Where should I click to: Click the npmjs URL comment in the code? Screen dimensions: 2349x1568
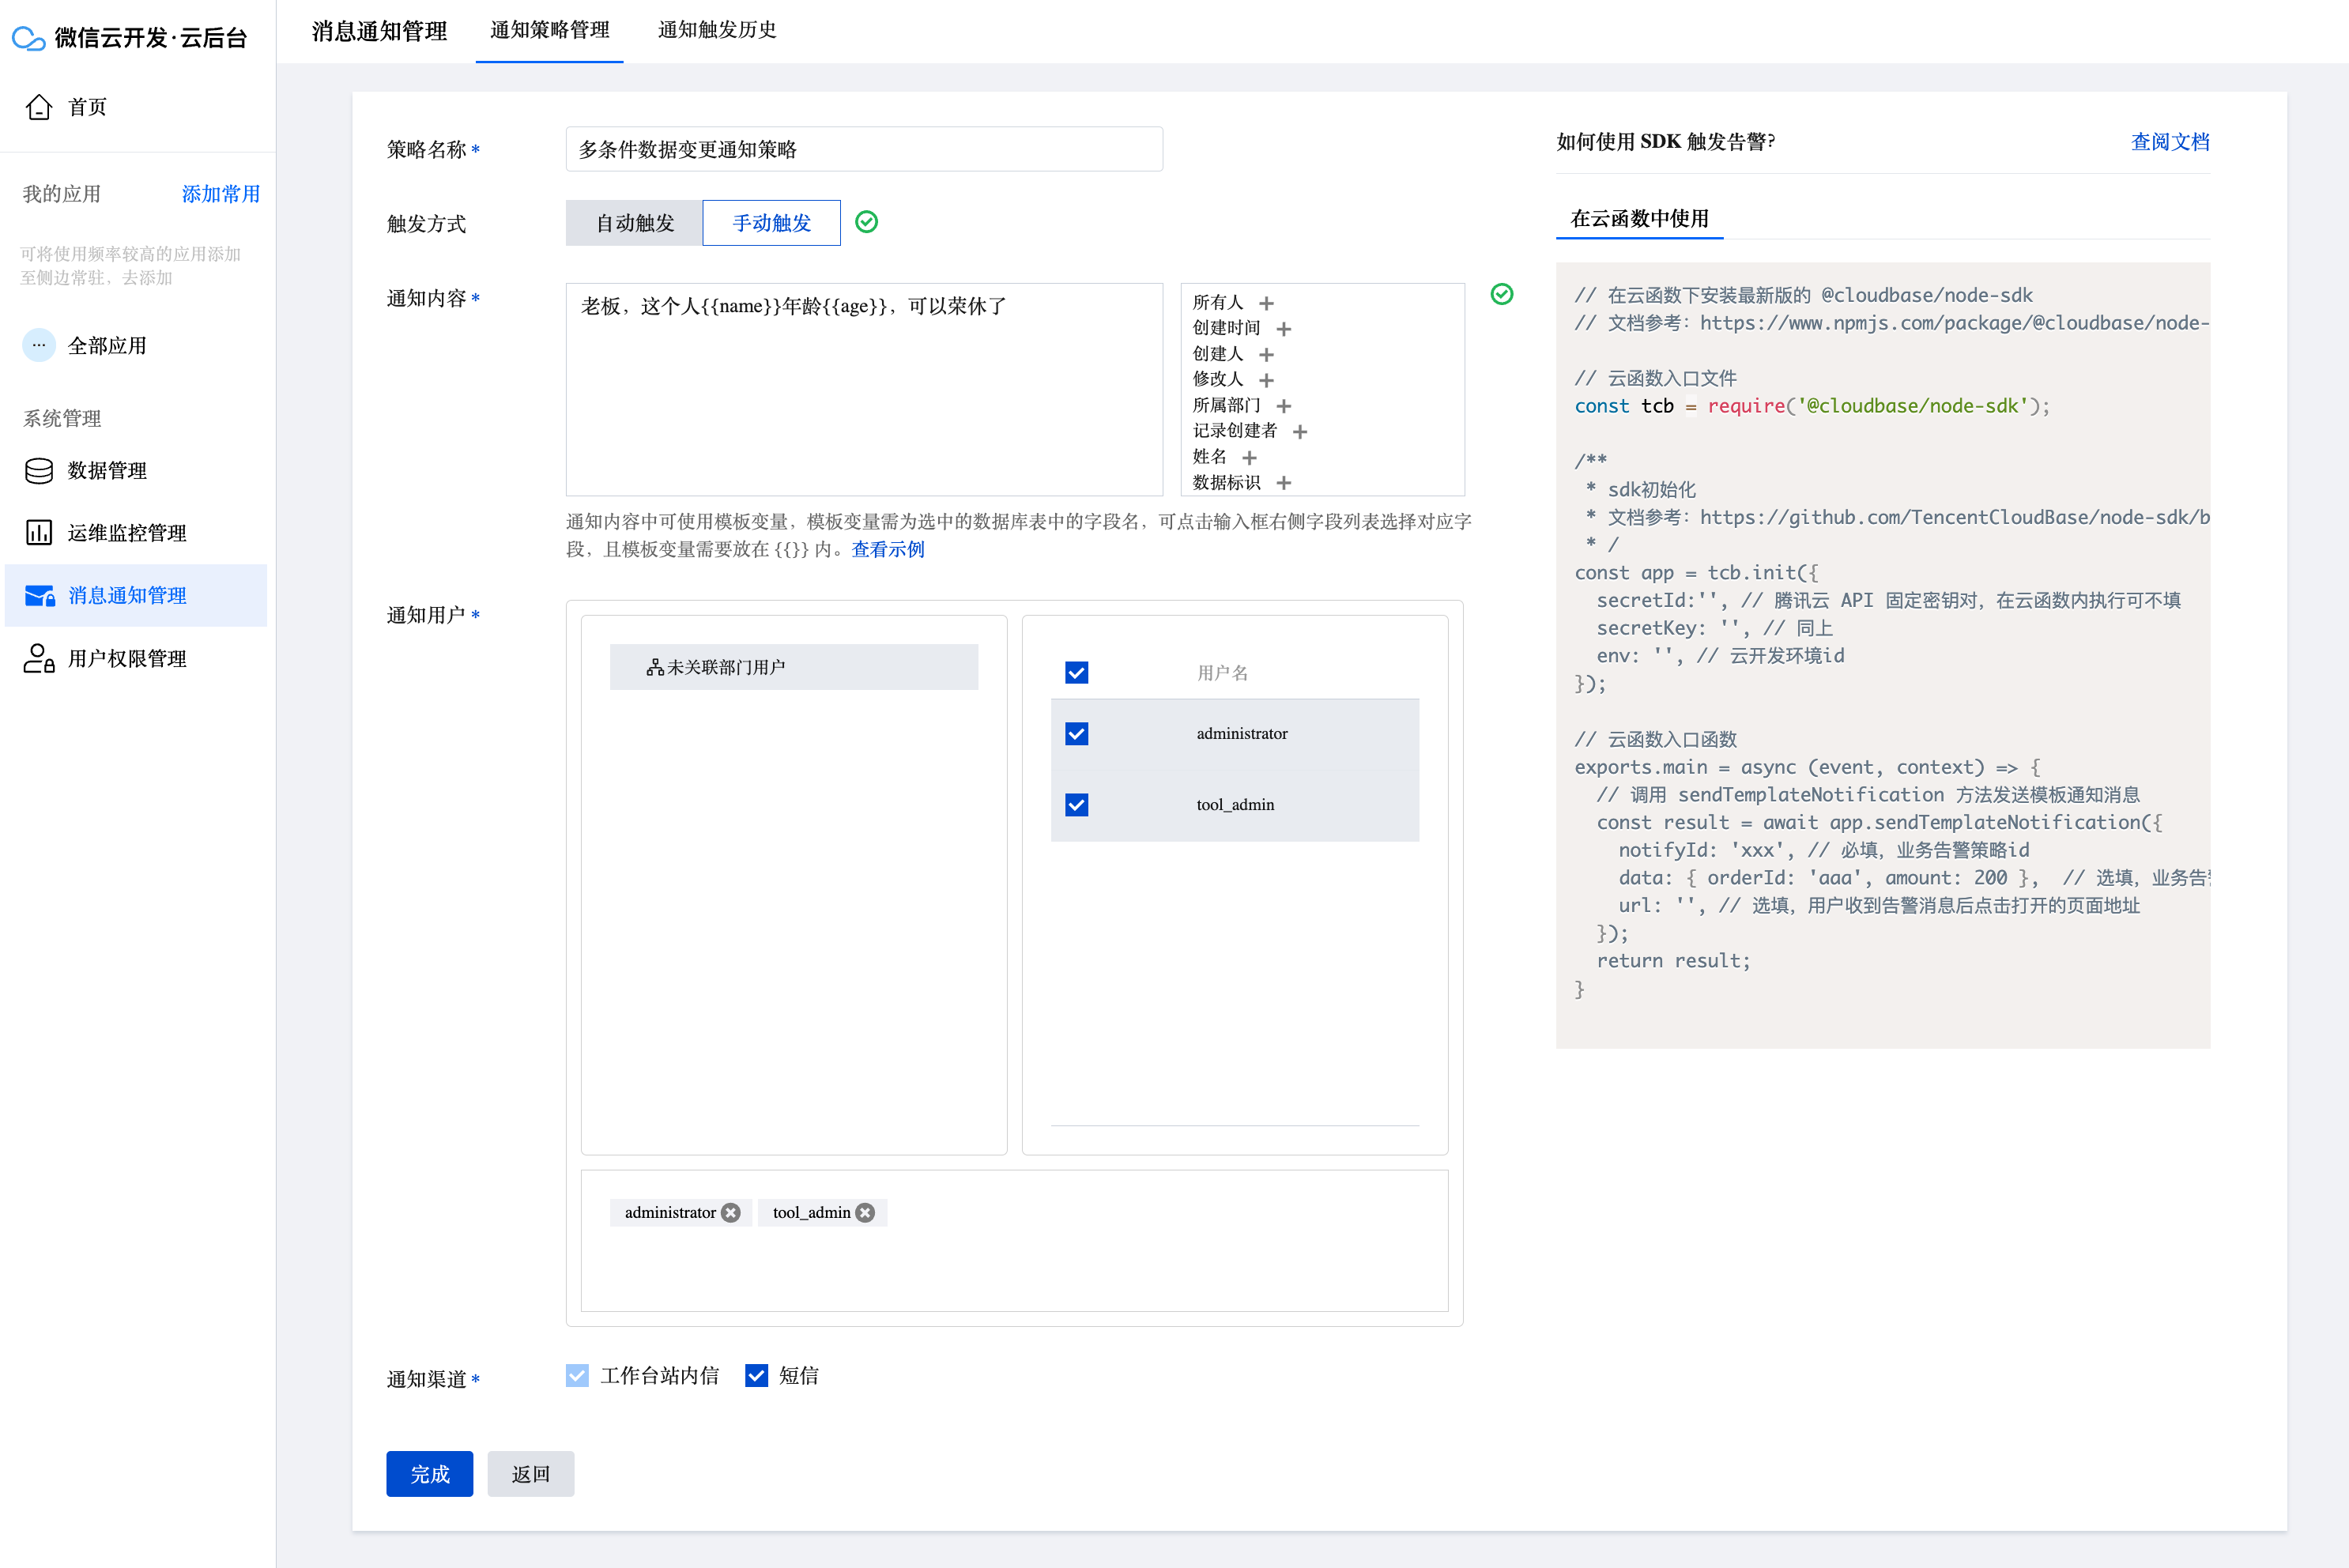pos(1892,323)
